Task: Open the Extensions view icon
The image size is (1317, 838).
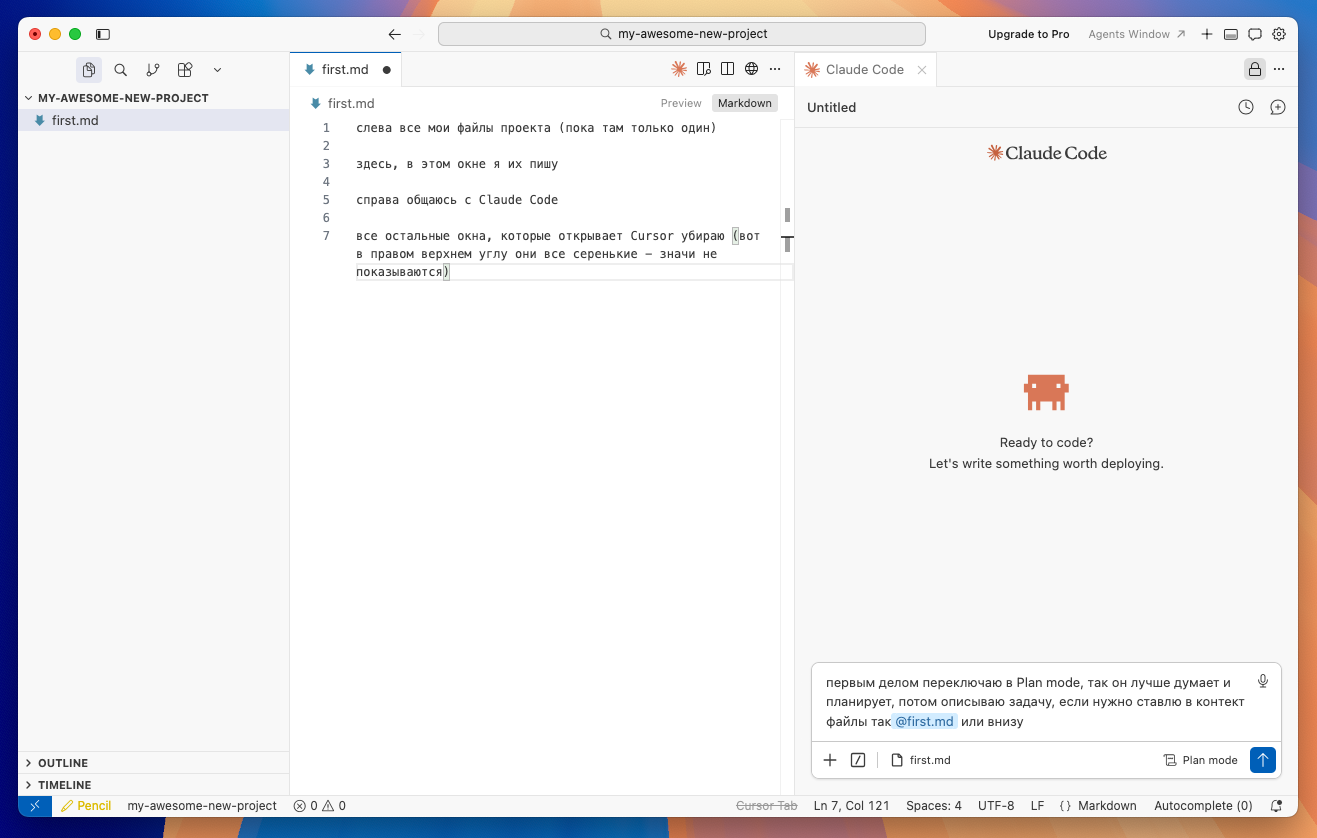Action: coord(184,70)
